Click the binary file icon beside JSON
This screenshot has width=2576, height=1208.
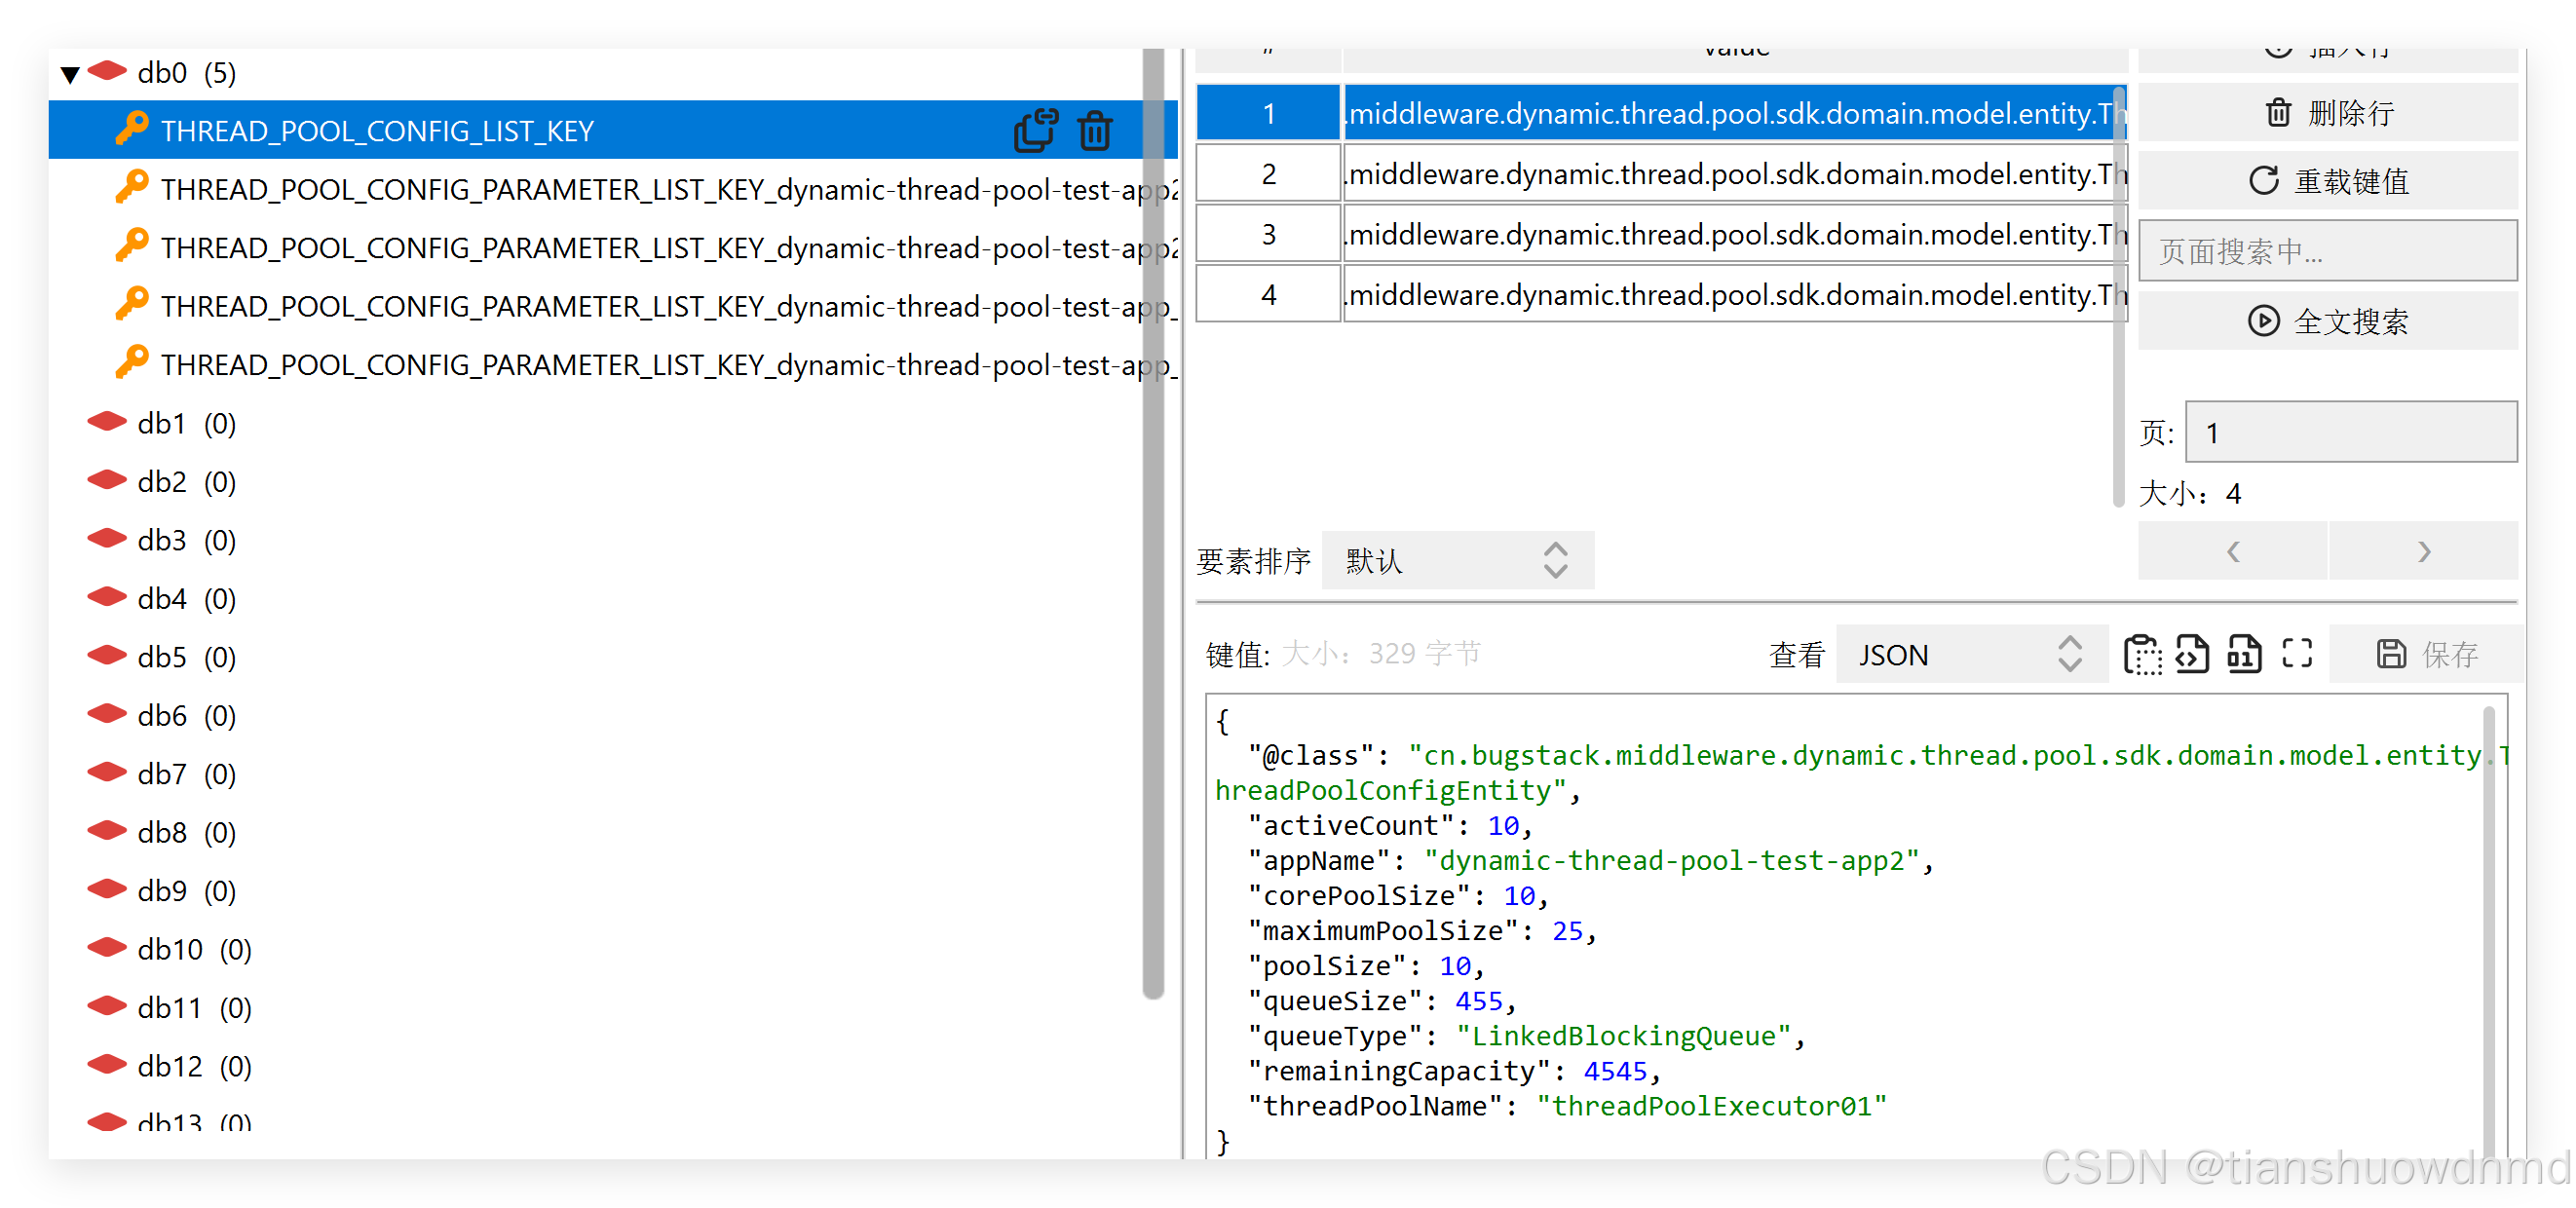coord(2244,655)
